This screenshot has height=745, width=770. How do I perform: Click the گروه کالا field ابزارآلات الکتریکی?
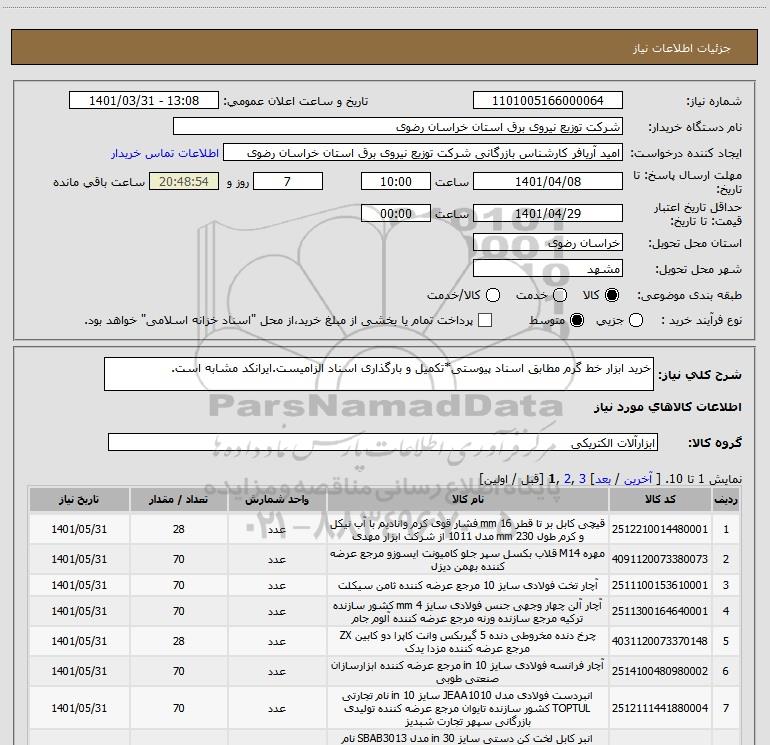point(383,442)
